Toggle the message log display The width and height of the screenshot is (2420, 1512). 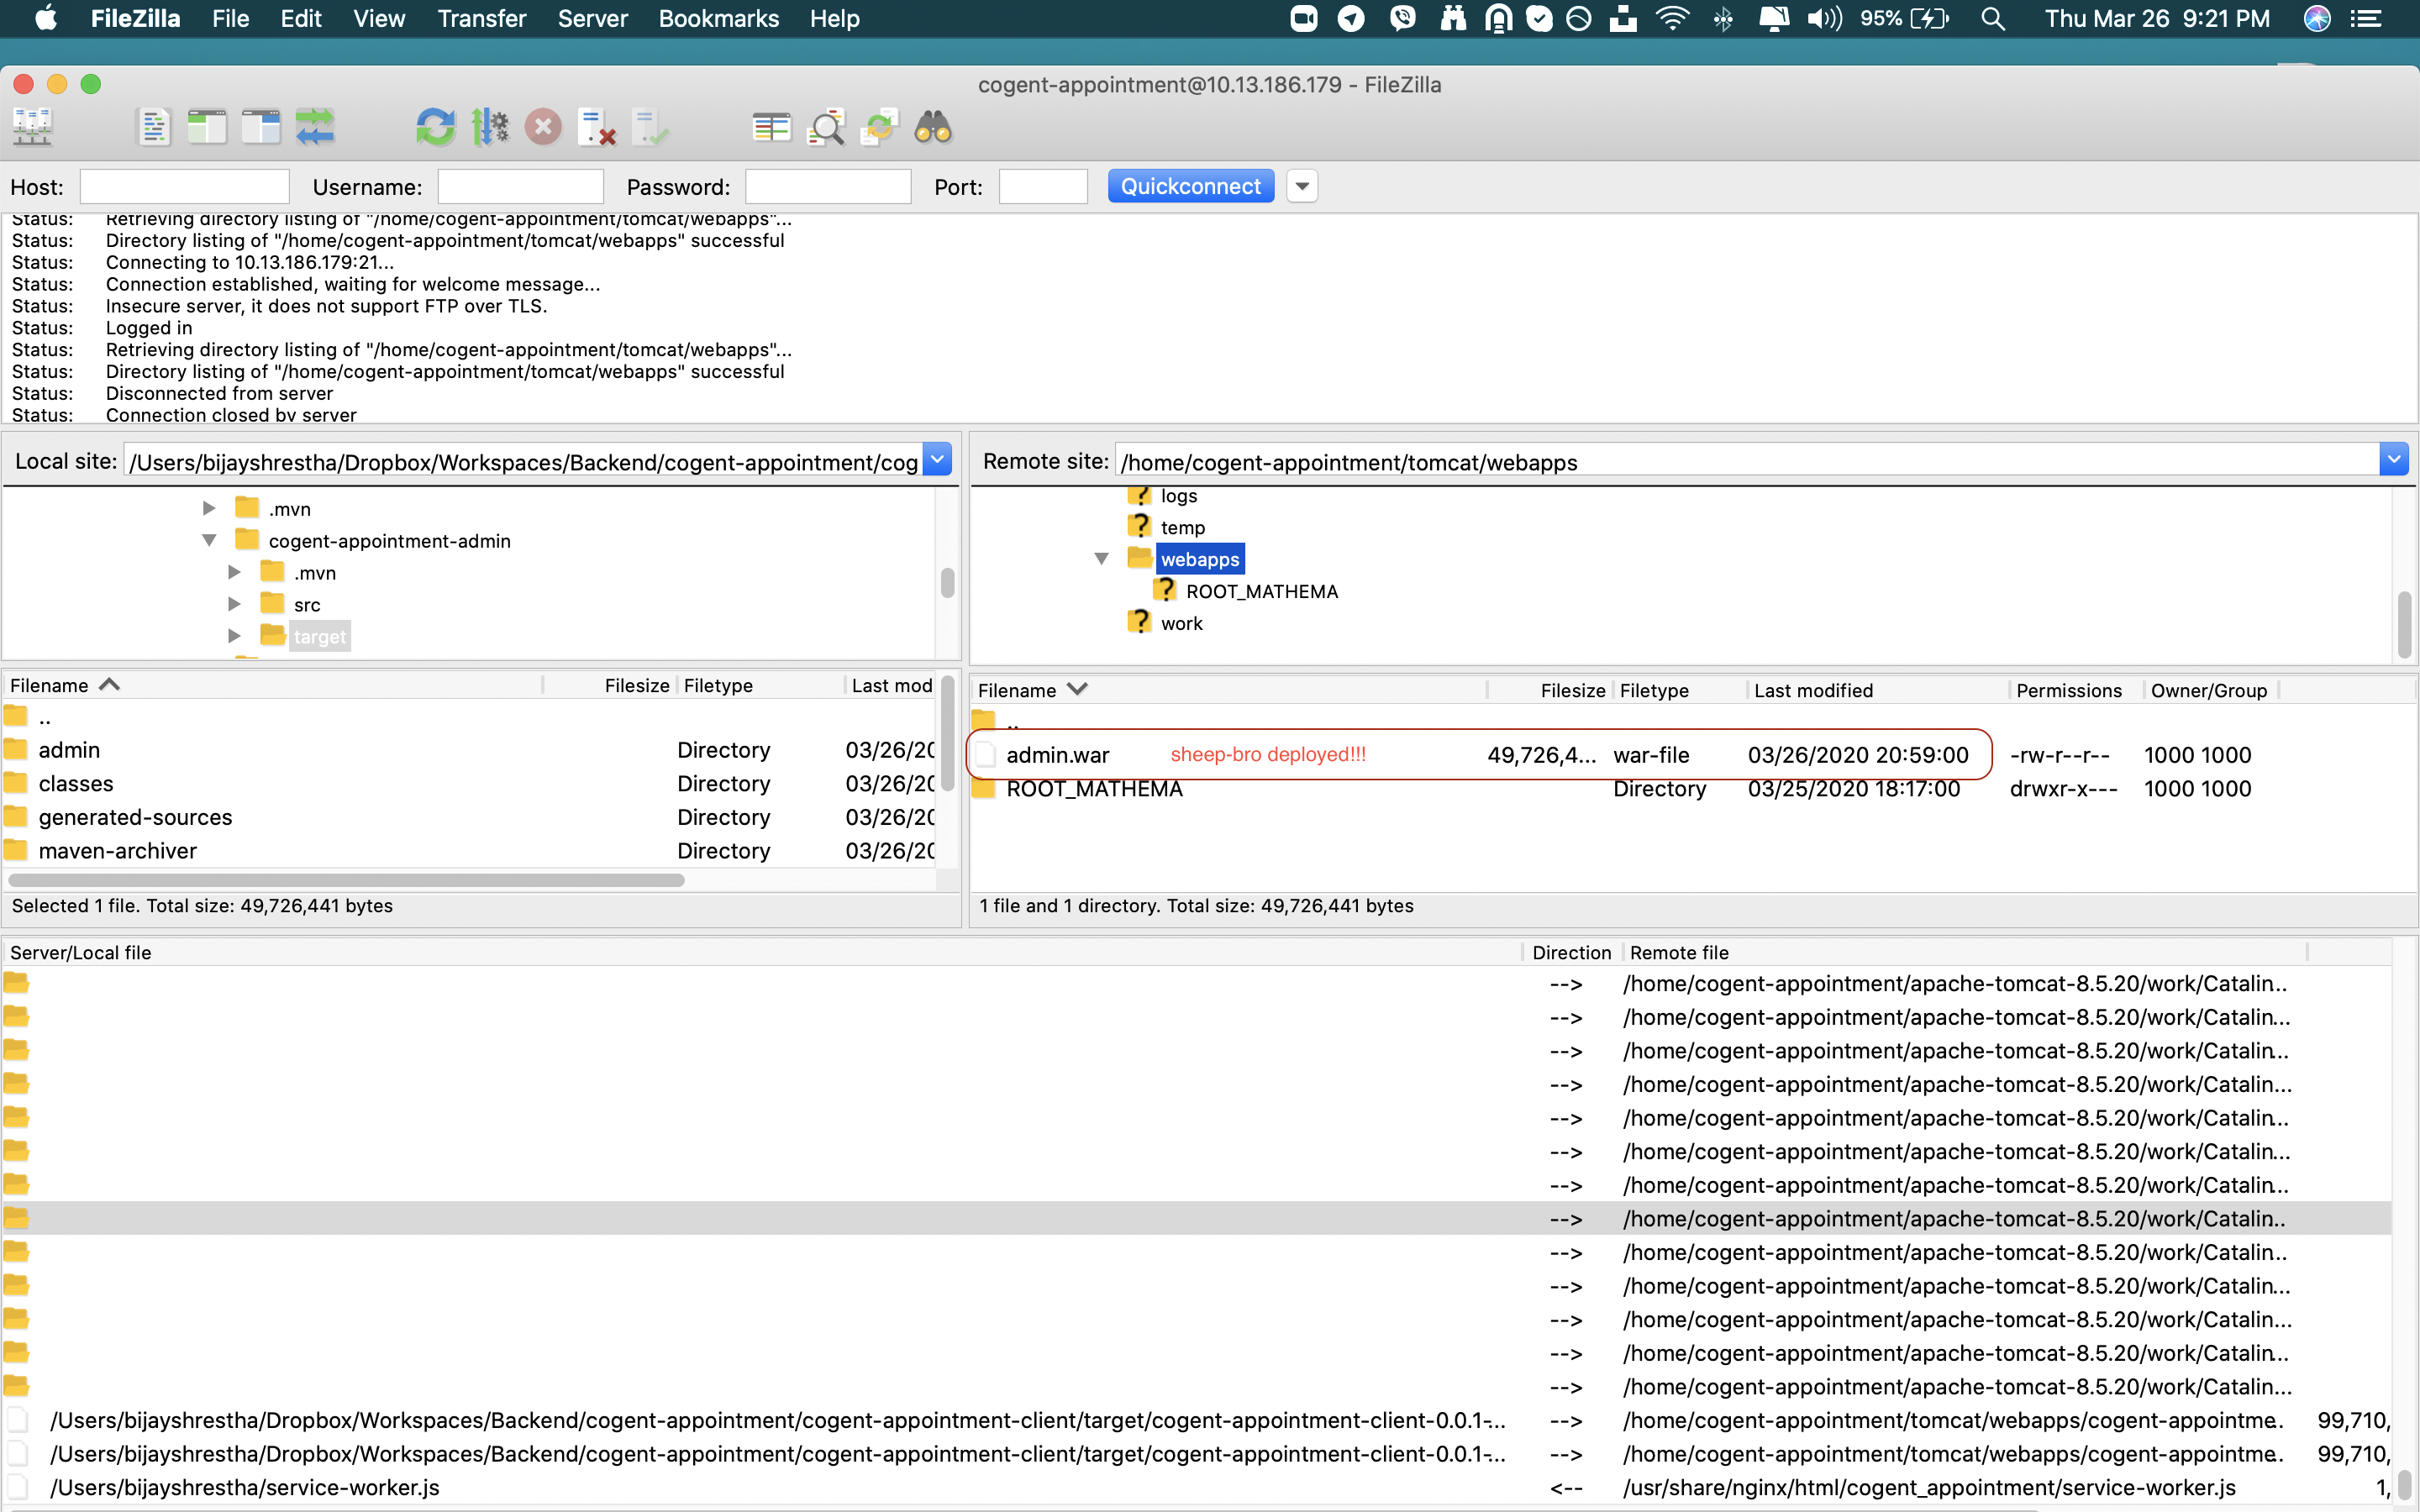coord(153,127)
